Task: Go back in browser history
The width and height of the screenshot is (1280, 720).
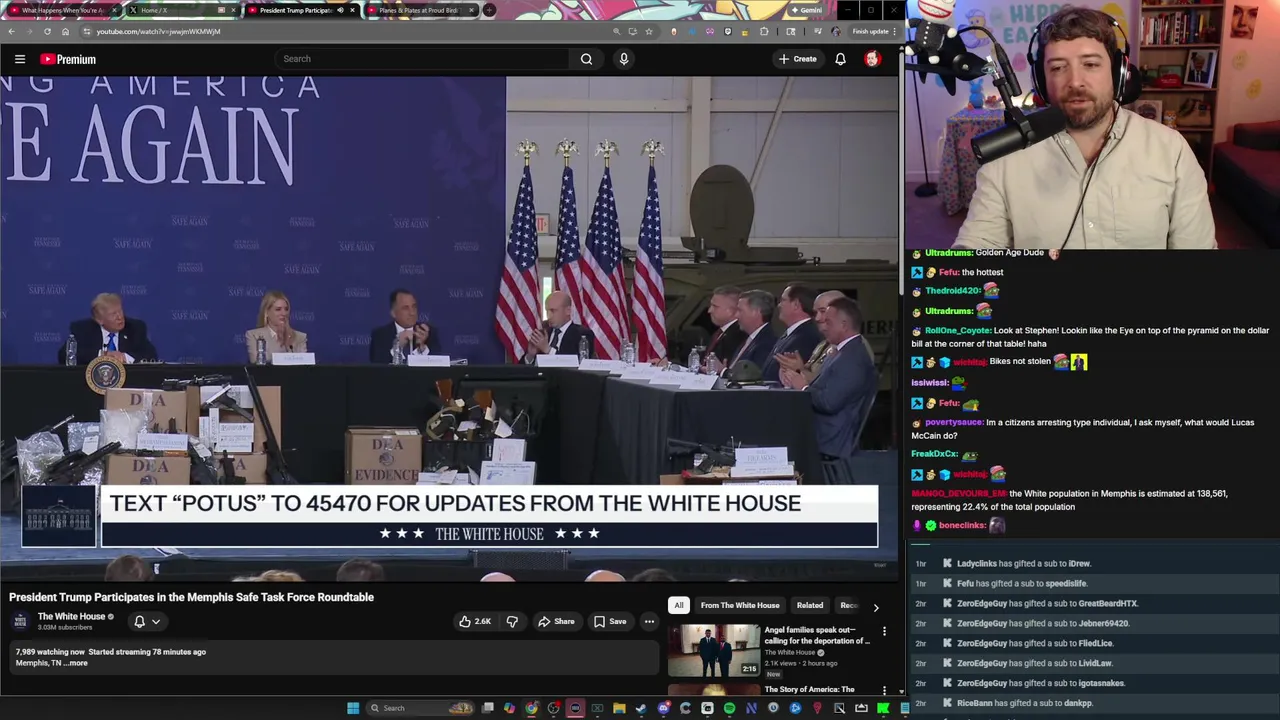Action: pos(11,31)
